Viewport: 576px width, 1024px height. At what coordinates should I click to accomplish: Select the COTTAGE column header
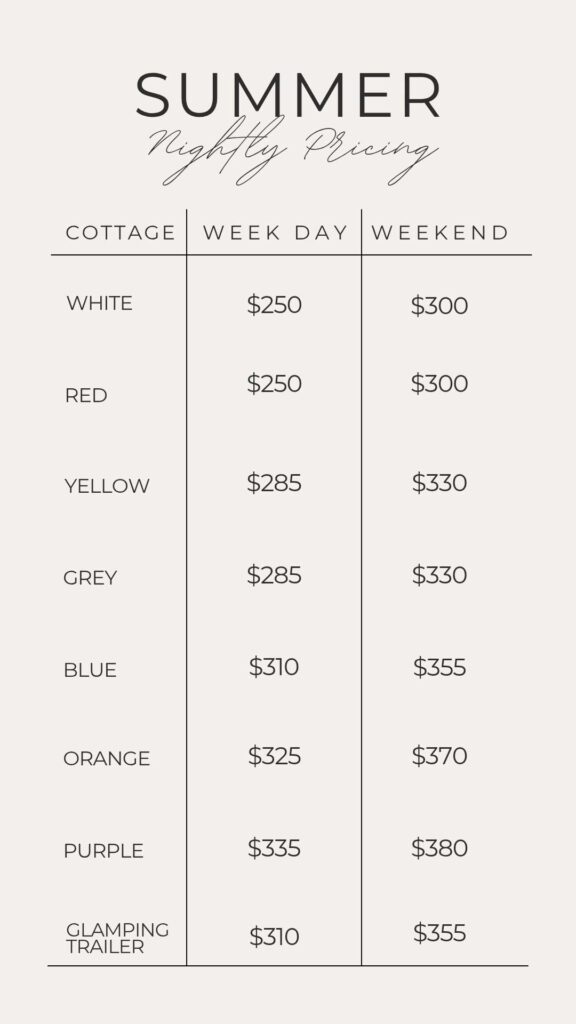tap(121, 232)
